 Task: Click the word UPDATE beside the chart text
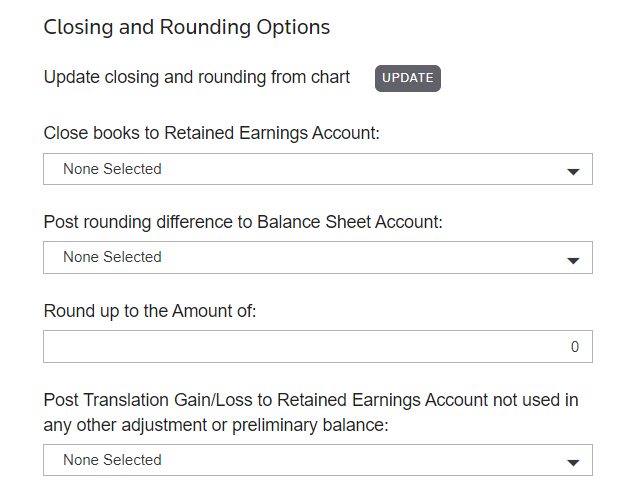(408, 78)
